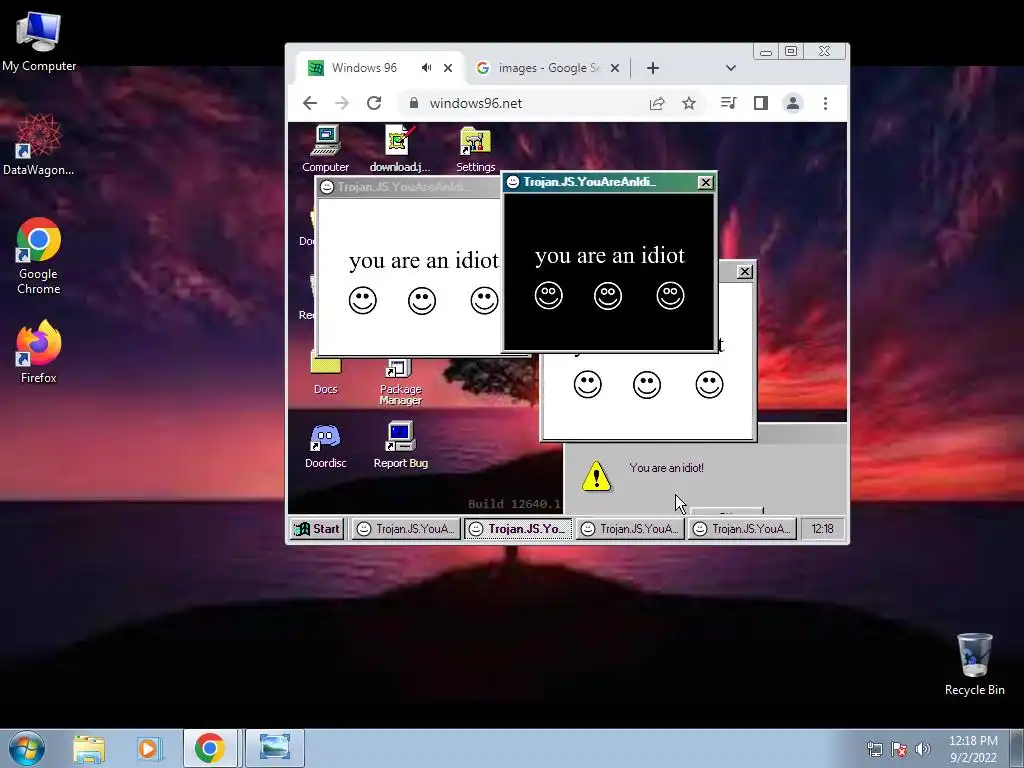Open the Chrome profile avatar
Viewport: 1024px width, 768px height.
pos(793,103)
